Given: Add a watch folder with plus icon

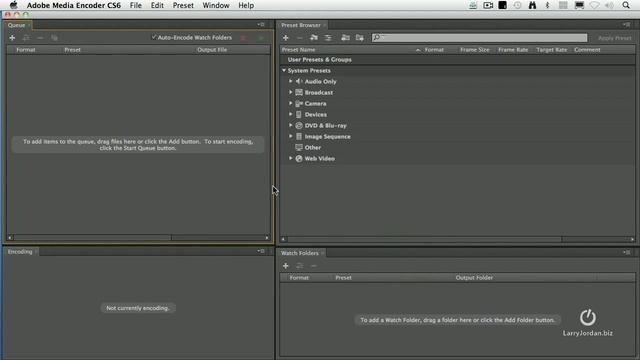Looking at the screenshot, I should [x=286, y=266].
